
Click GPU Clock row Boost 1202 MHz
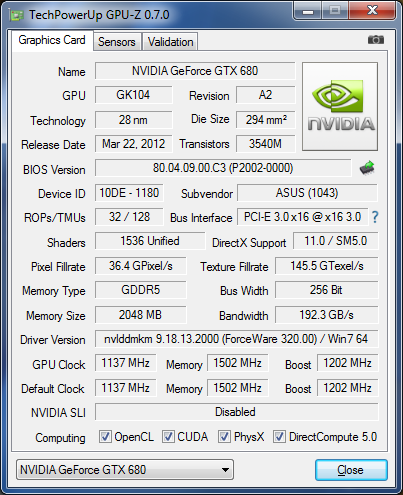pyautogui.click(x=347, y=363)
